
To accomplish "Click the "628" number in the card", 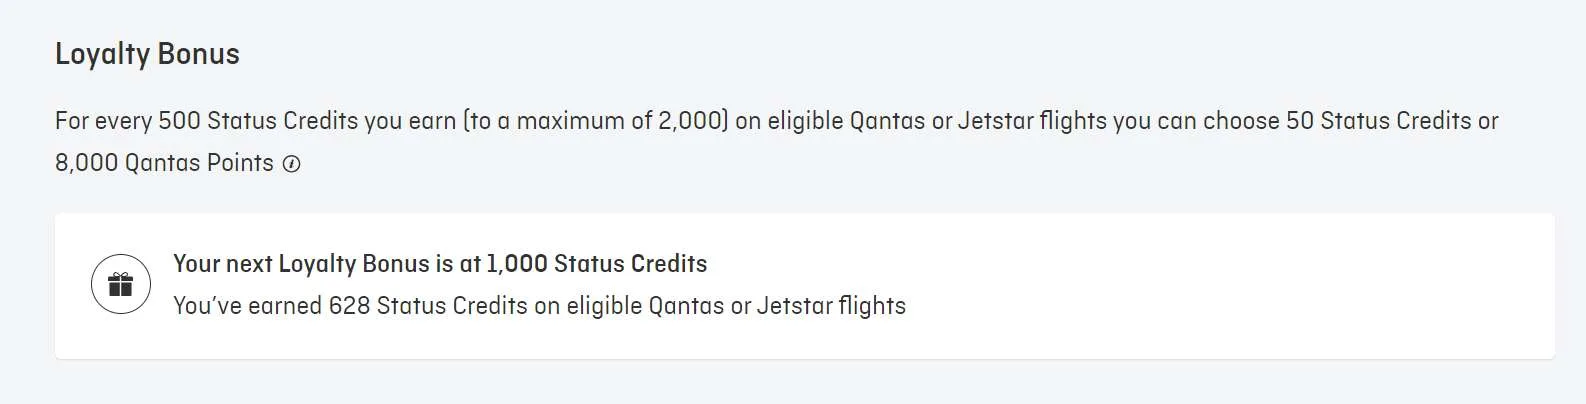I will coord(349,306).
